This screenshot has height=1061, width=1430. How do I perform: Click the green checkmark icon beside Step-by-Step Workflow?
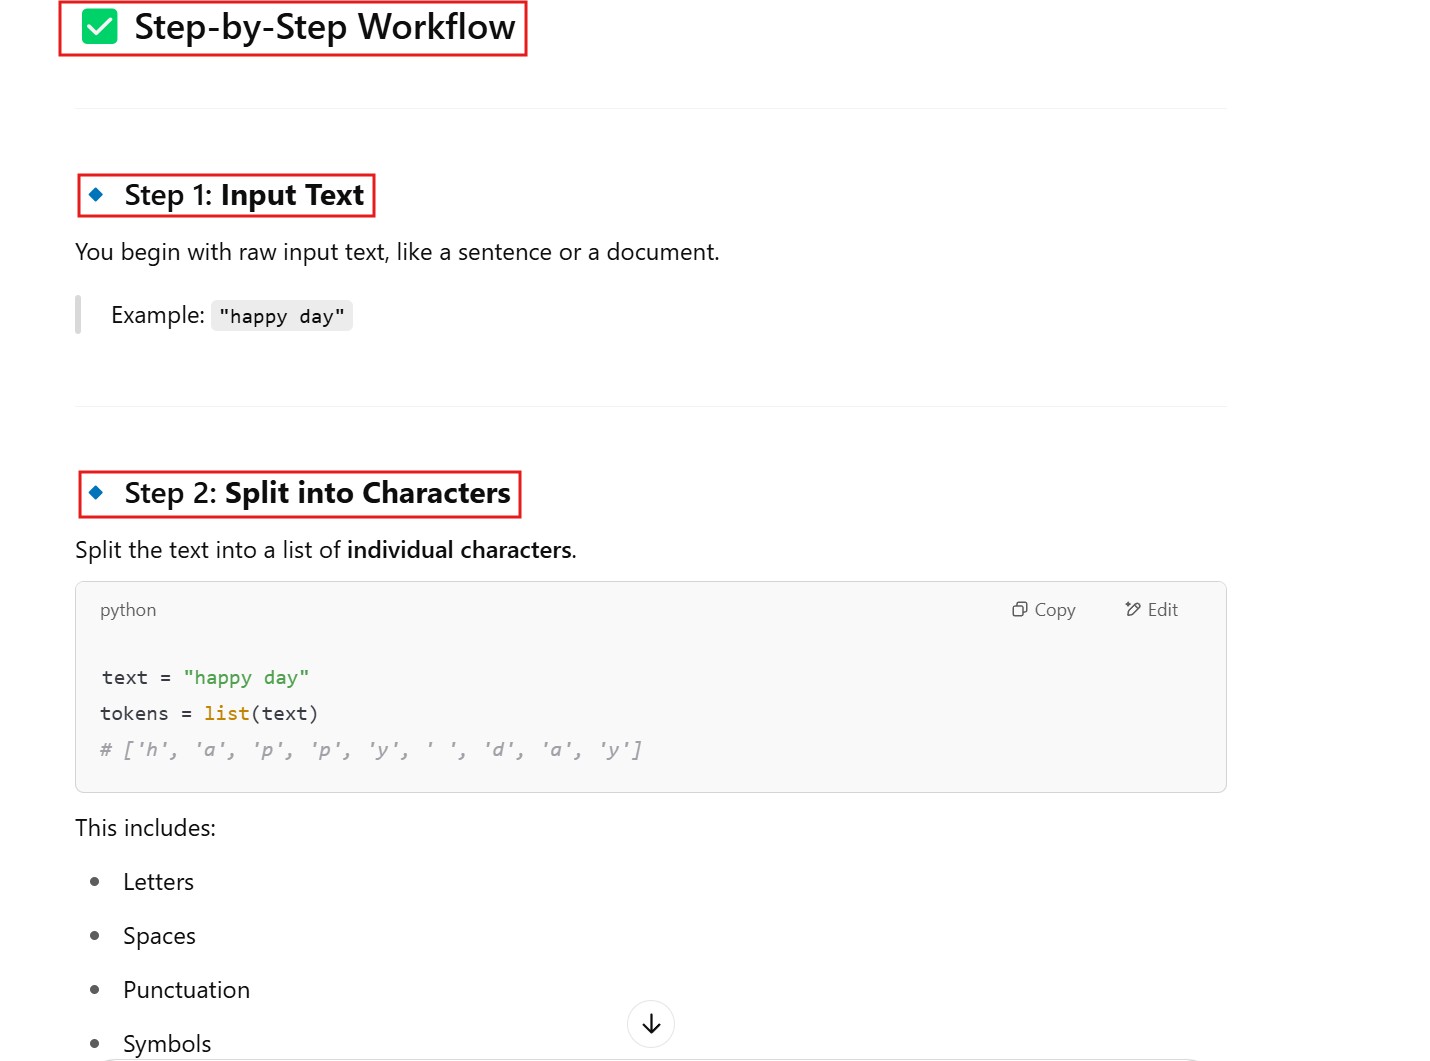100,27
